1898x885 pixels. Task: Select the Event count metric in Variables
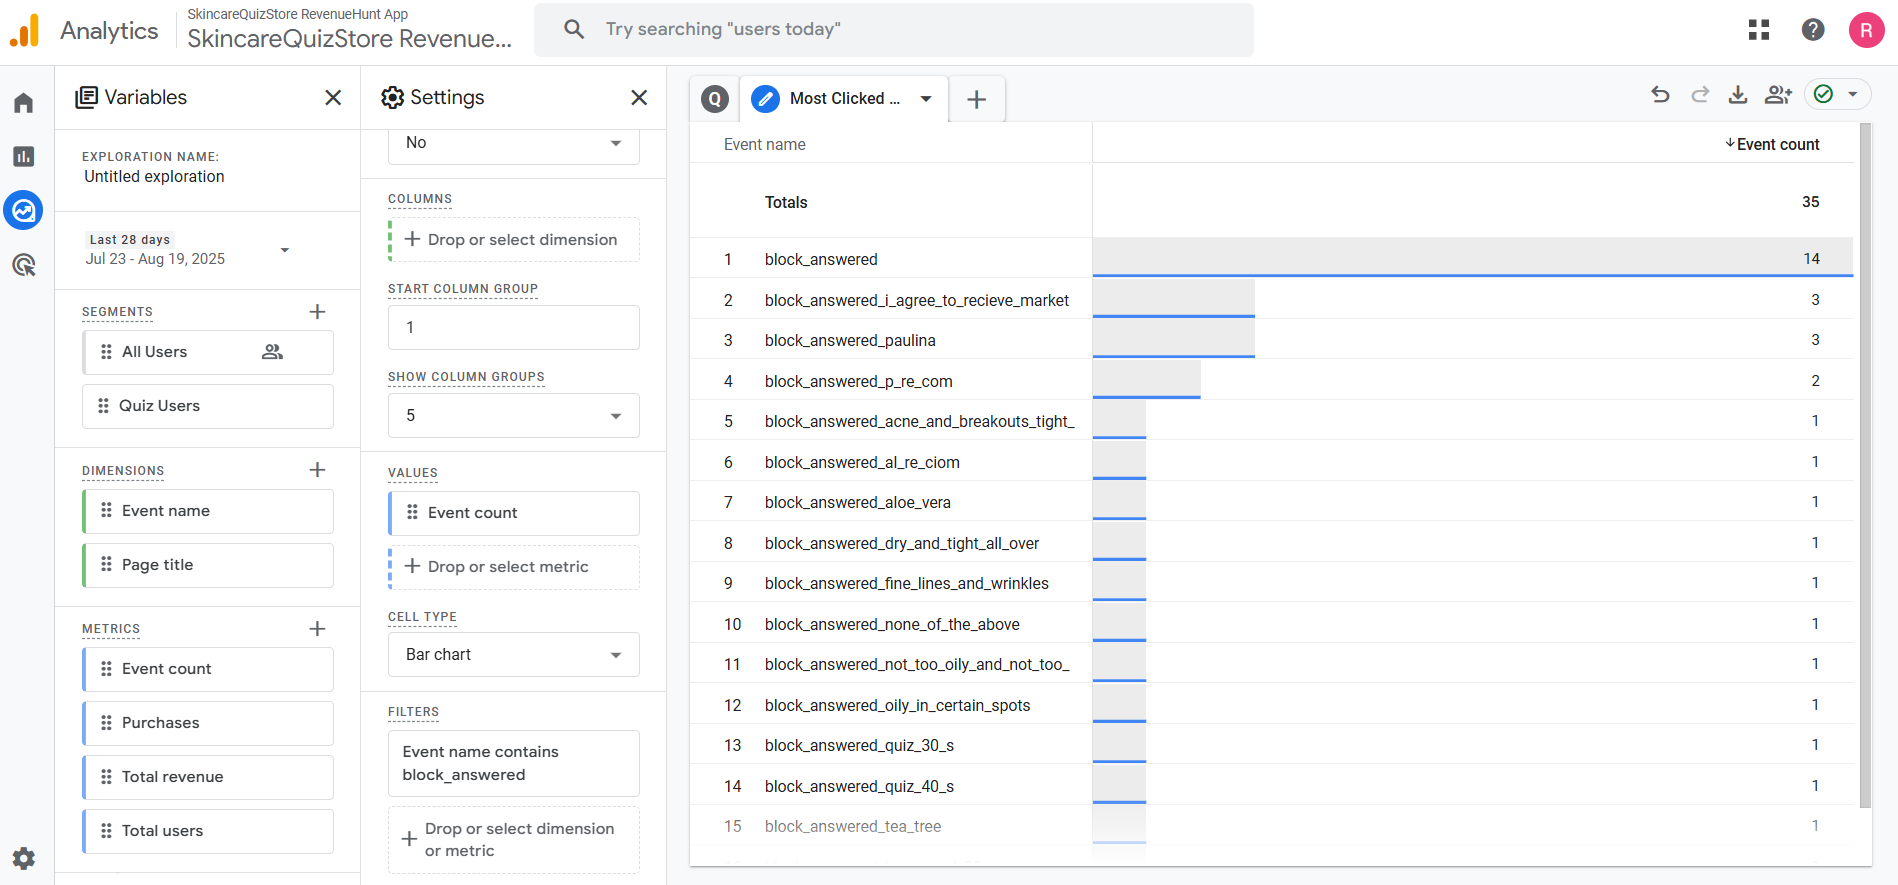click(x=208, y=669)
